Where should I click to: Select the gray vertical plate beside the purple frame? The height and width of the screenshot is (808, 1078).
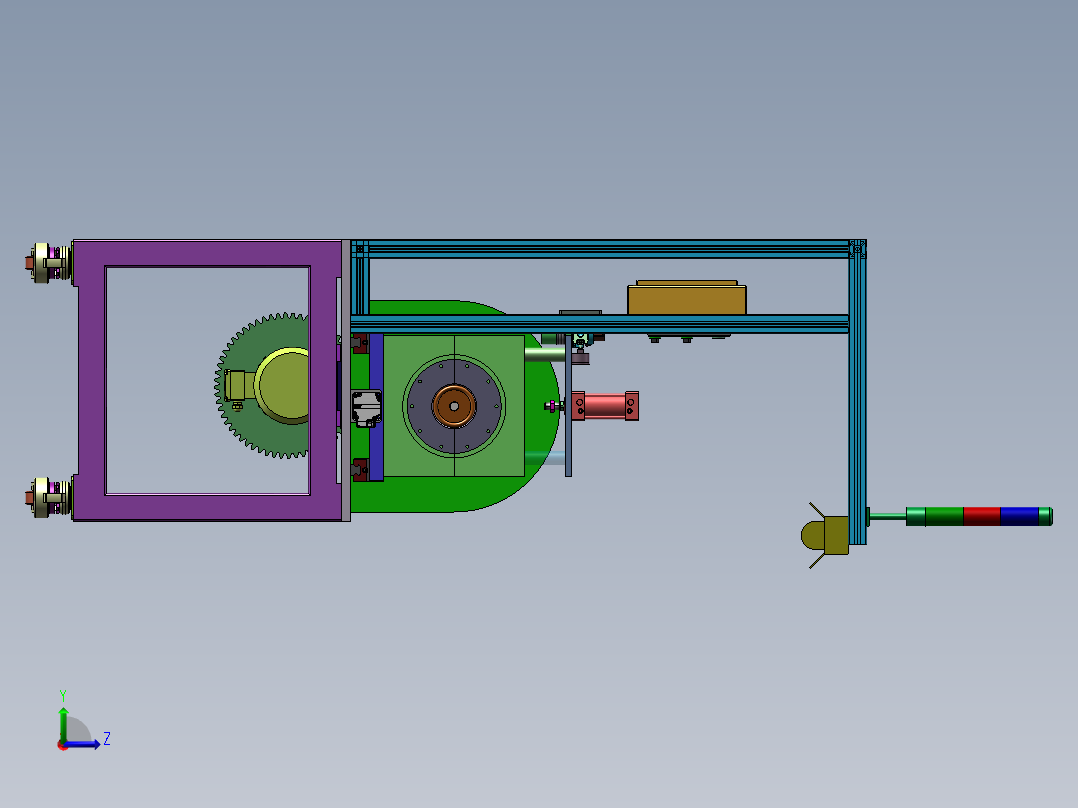coord(346,380)
